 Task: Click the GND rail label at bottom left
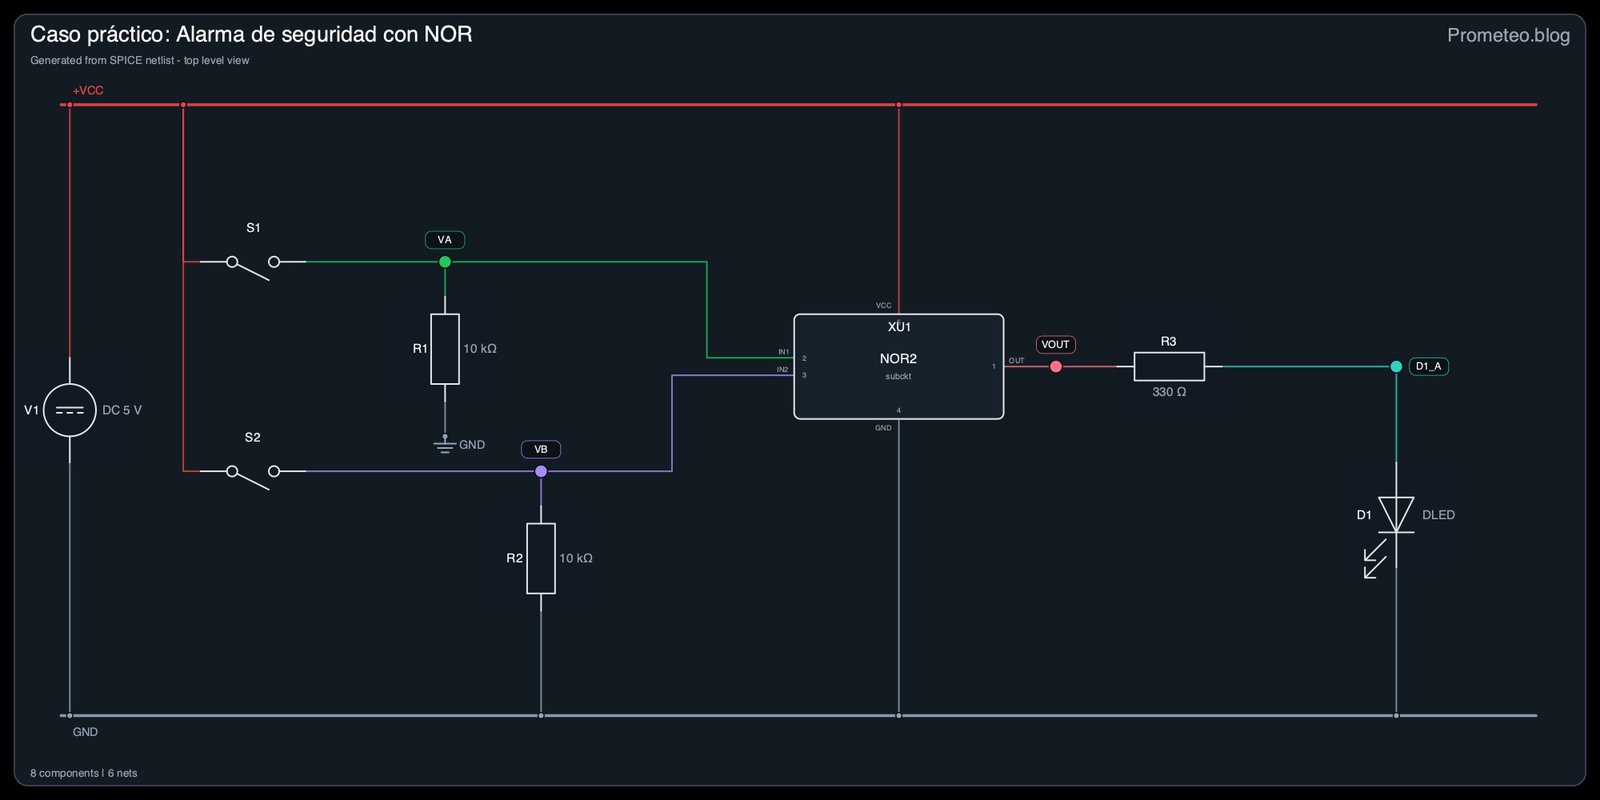point(85,732)
